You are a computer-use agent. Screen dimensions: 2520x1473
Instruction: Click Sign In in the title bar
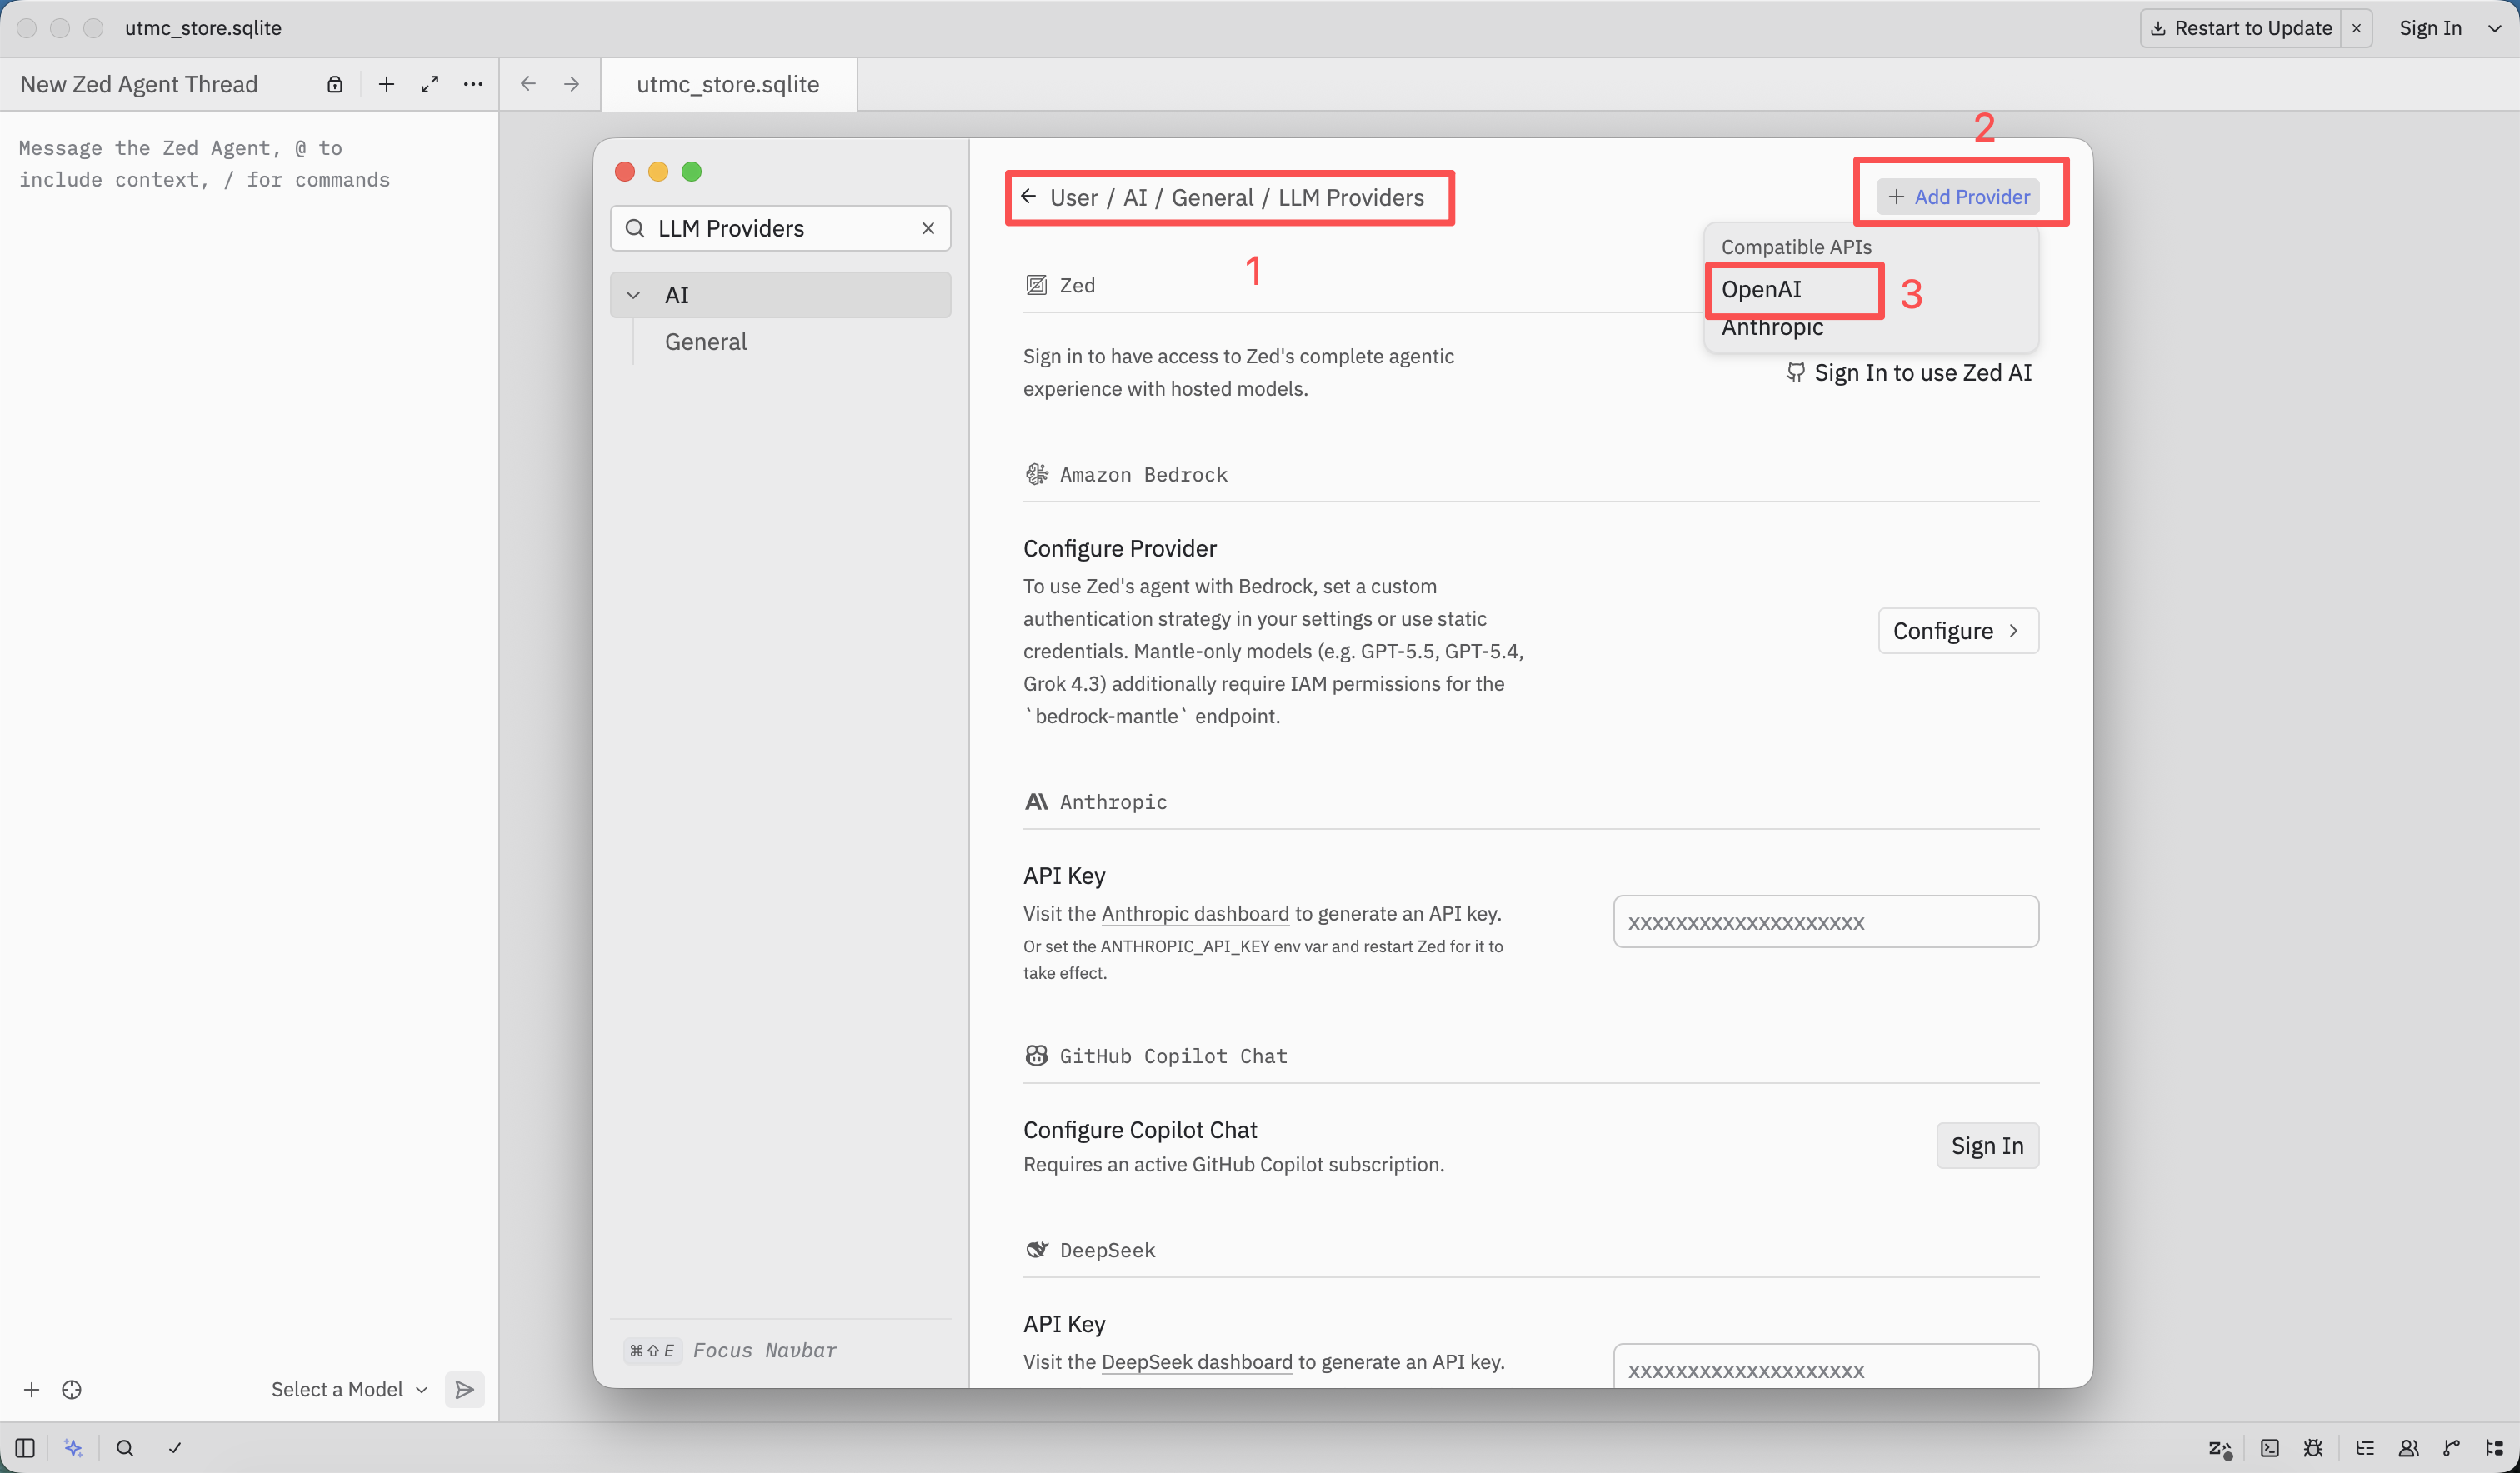click(2430, 28)
